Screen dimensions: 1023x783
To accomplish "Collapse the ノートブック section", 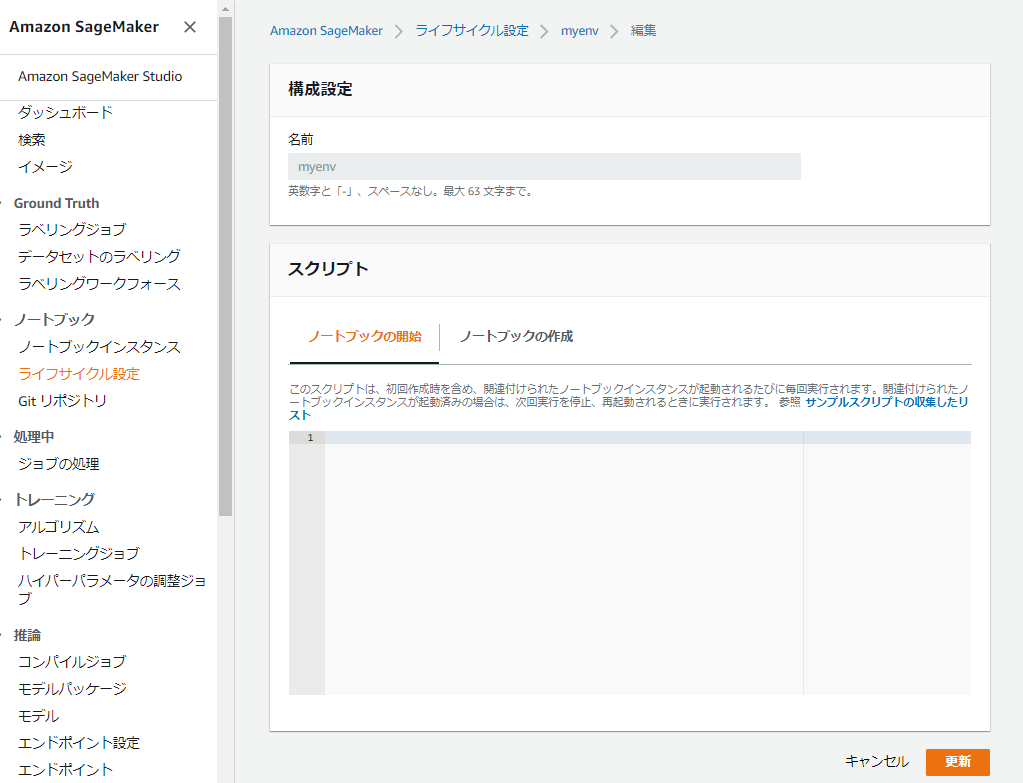I will tap(54, 319).
